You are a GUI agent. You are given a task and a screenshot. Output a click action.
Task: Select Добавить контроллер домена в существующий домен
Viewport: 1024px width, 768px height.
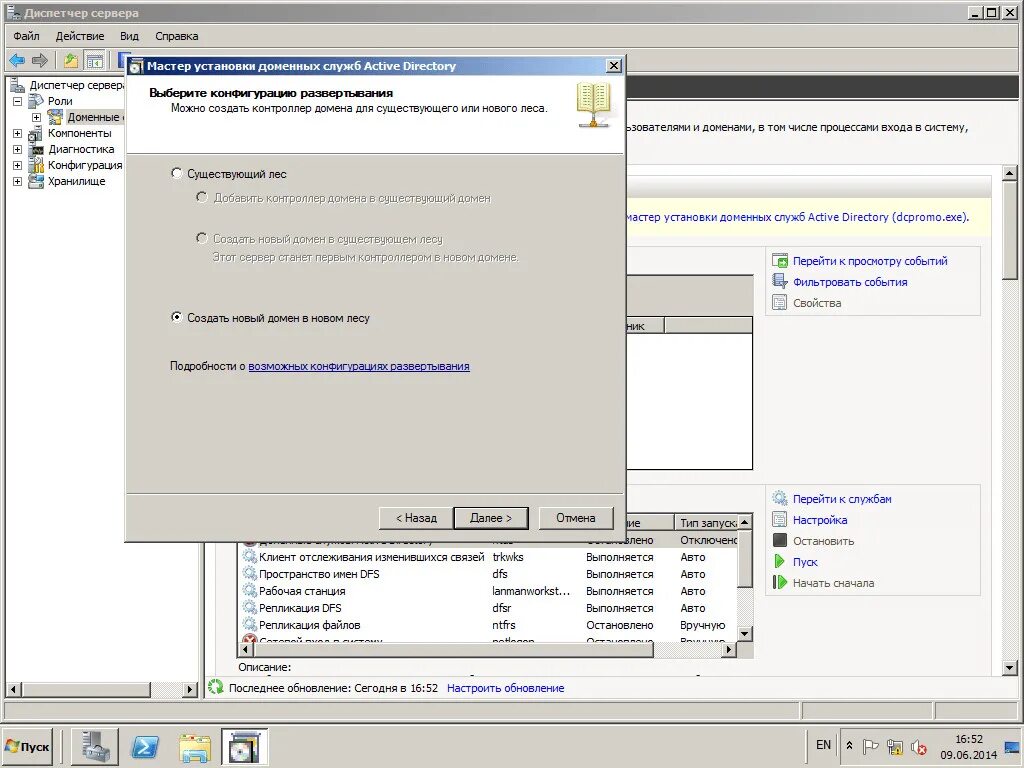coord(202,197)
